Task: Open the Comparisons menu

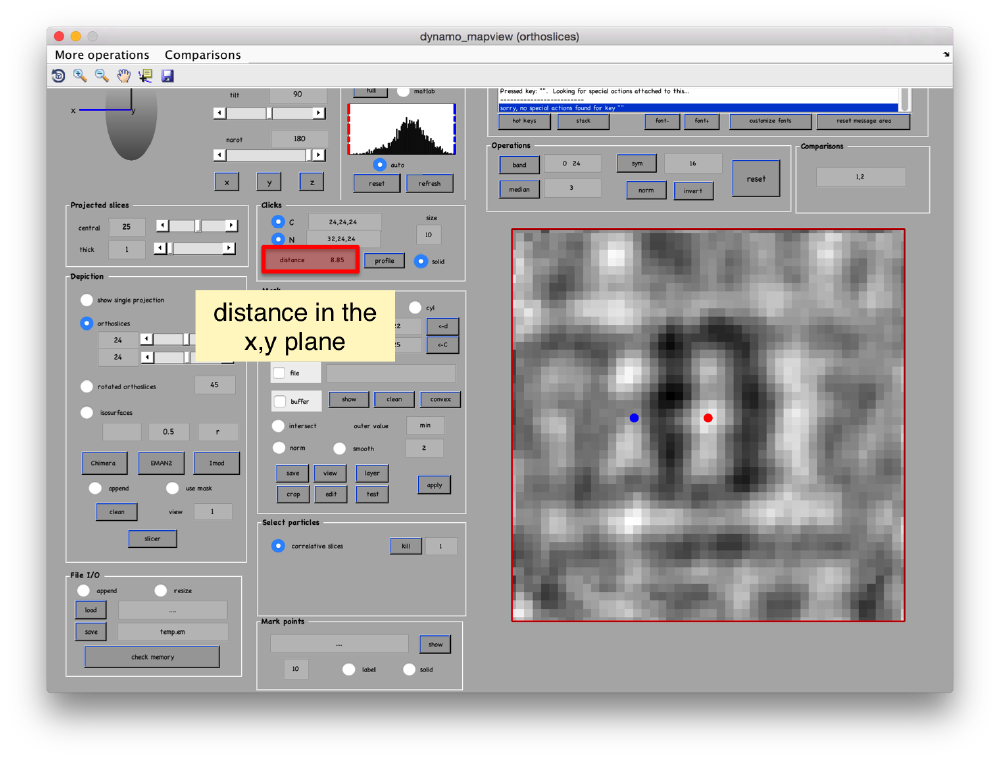Action: point(203,55)
